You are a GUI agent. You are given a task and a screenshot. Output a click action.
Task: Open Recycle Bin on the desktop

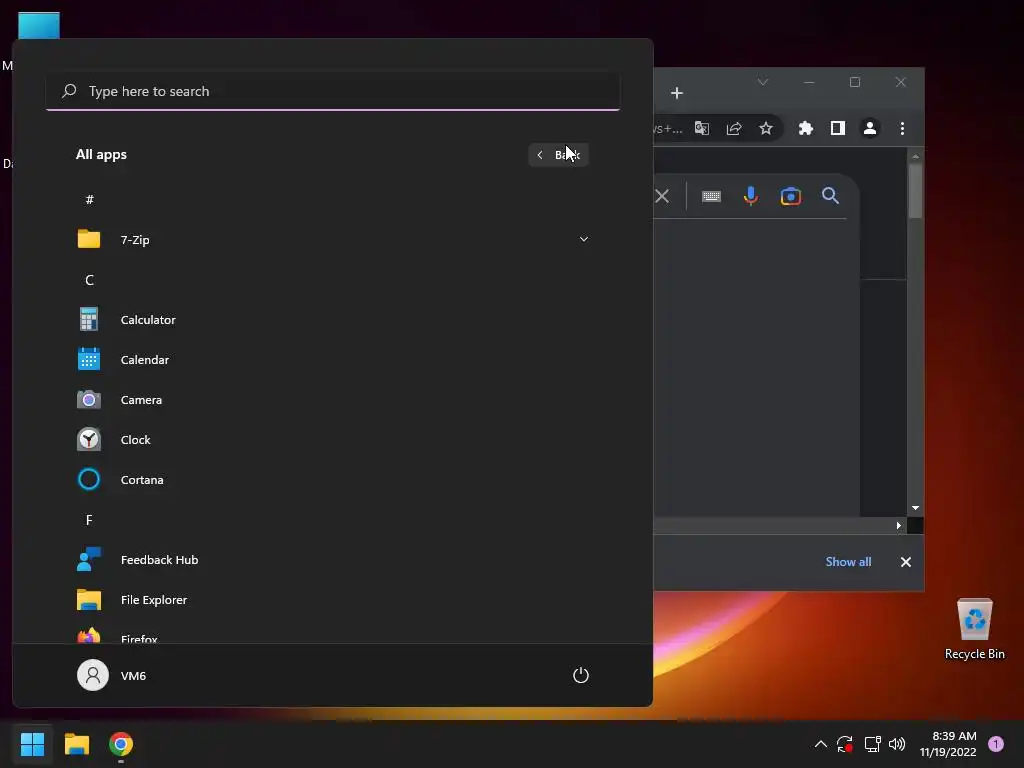[x=974, y=629]
